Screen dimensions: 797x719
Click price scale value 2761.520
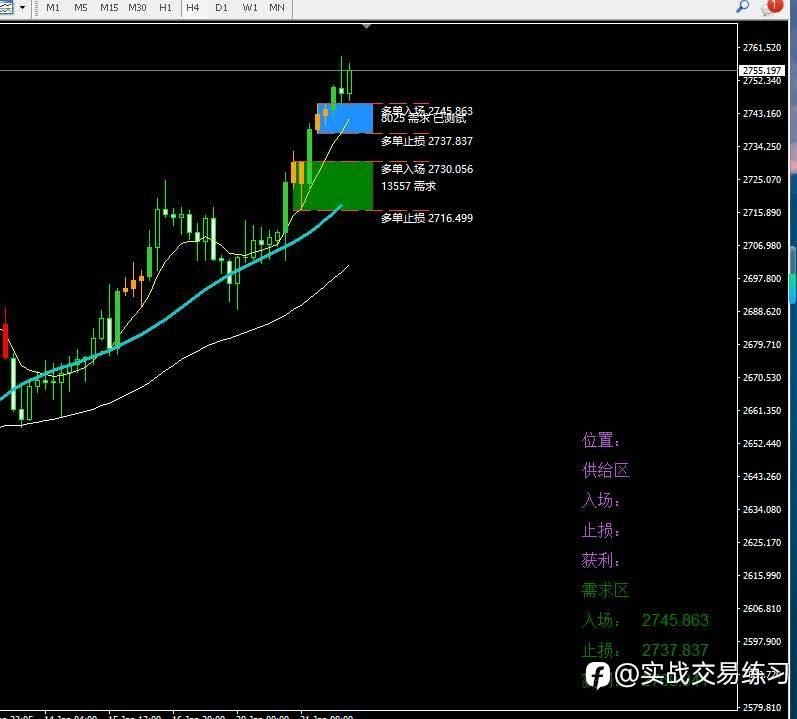[x=762, y=48]
